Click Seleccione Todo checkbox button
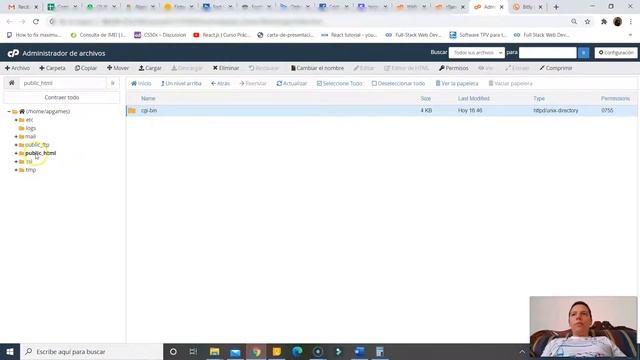Screen dimensions: 640x360 (x=340, y=83)
